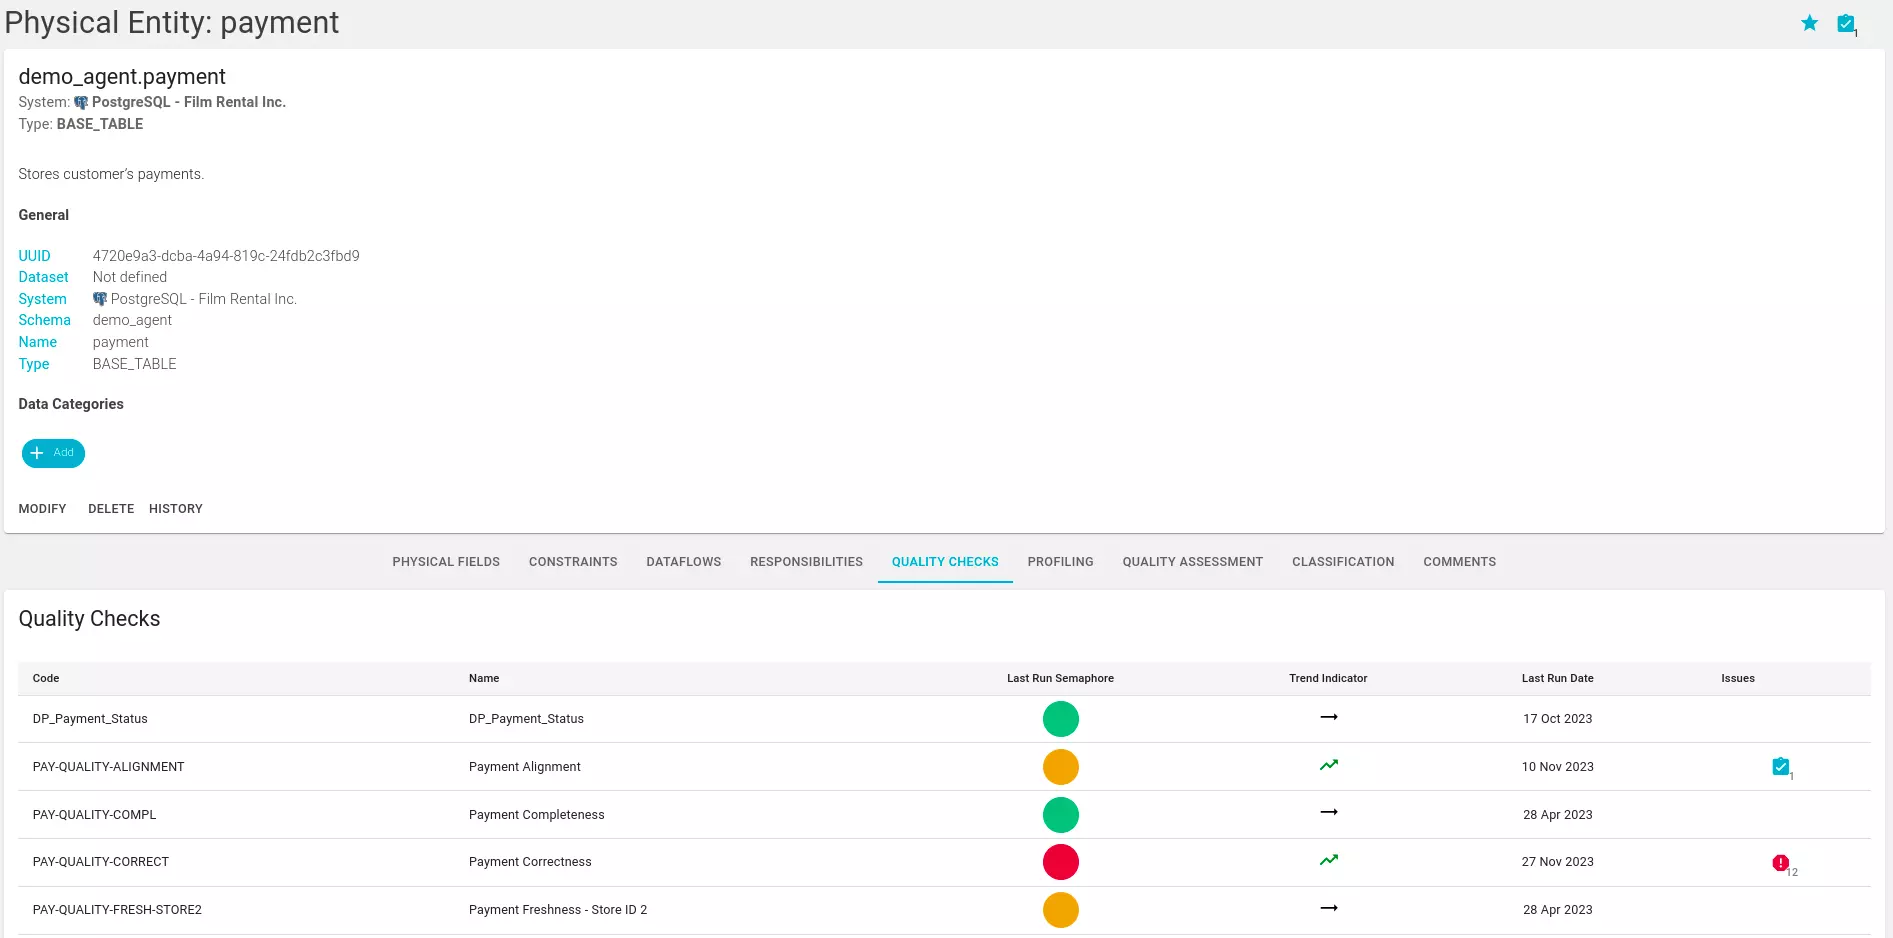Click name Payment Correctness
Image resolution: width=1893 pixels, height=938 pixels.
530,862
